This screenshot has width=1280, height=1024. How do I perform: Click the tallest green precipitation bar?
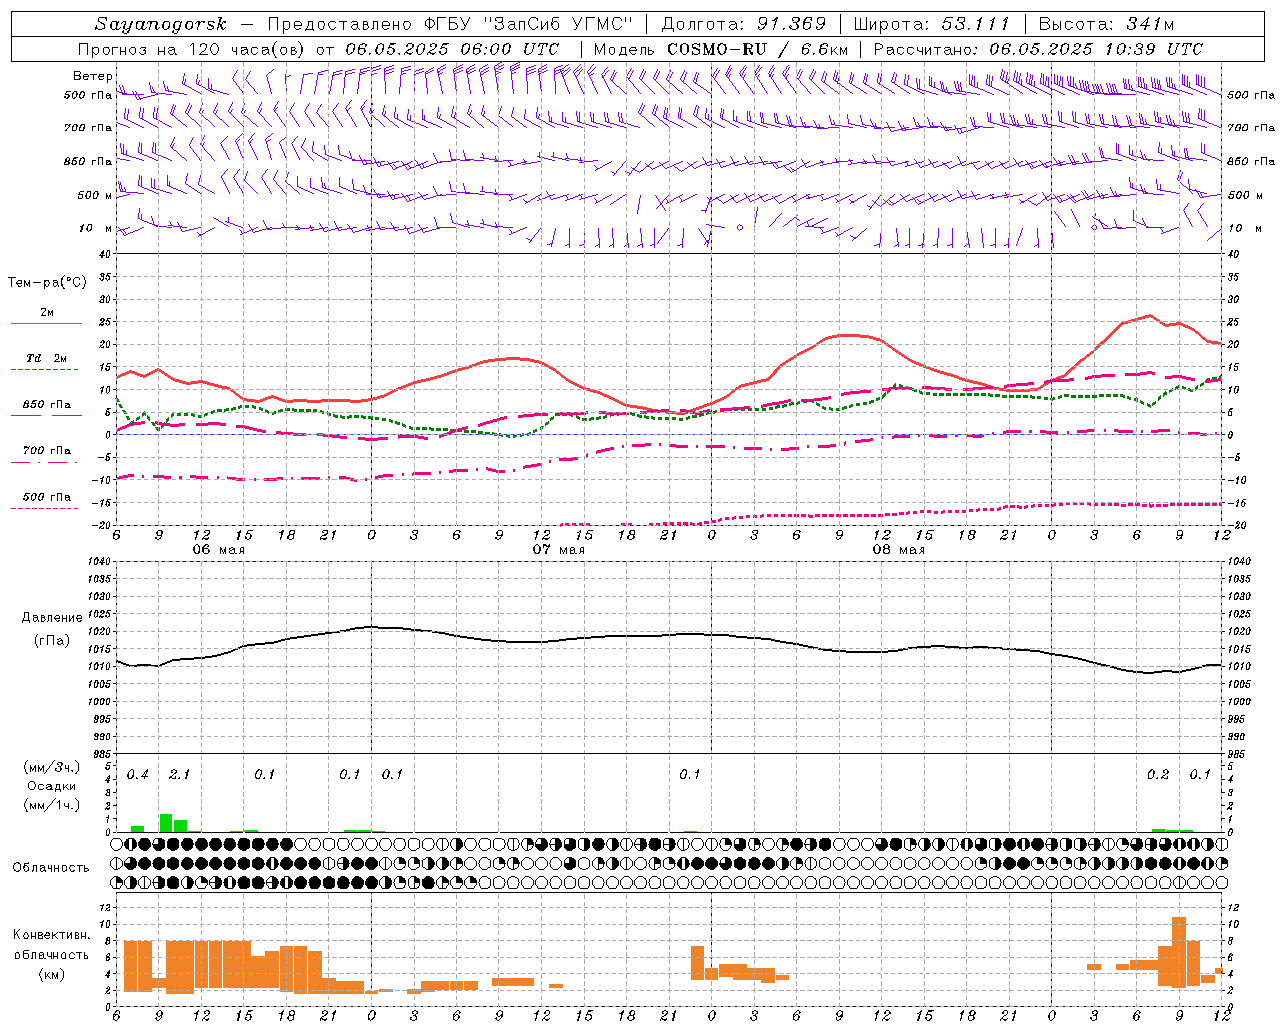click(x=166, y=823)
